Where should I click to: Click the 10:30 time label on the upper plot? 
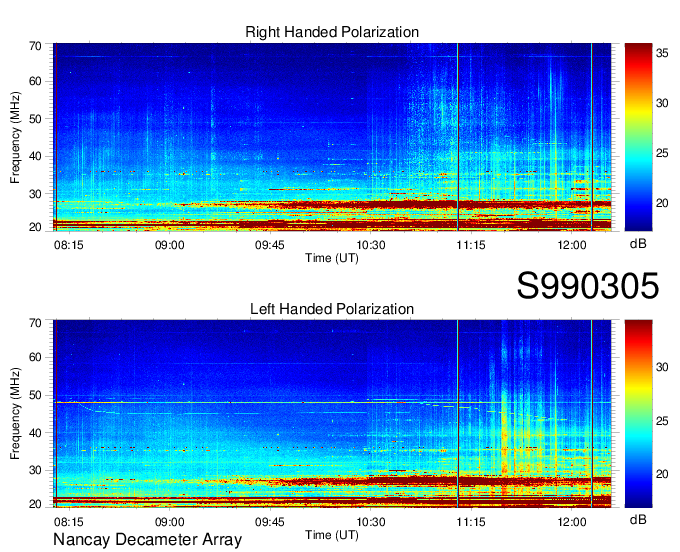tap(371, 245)
